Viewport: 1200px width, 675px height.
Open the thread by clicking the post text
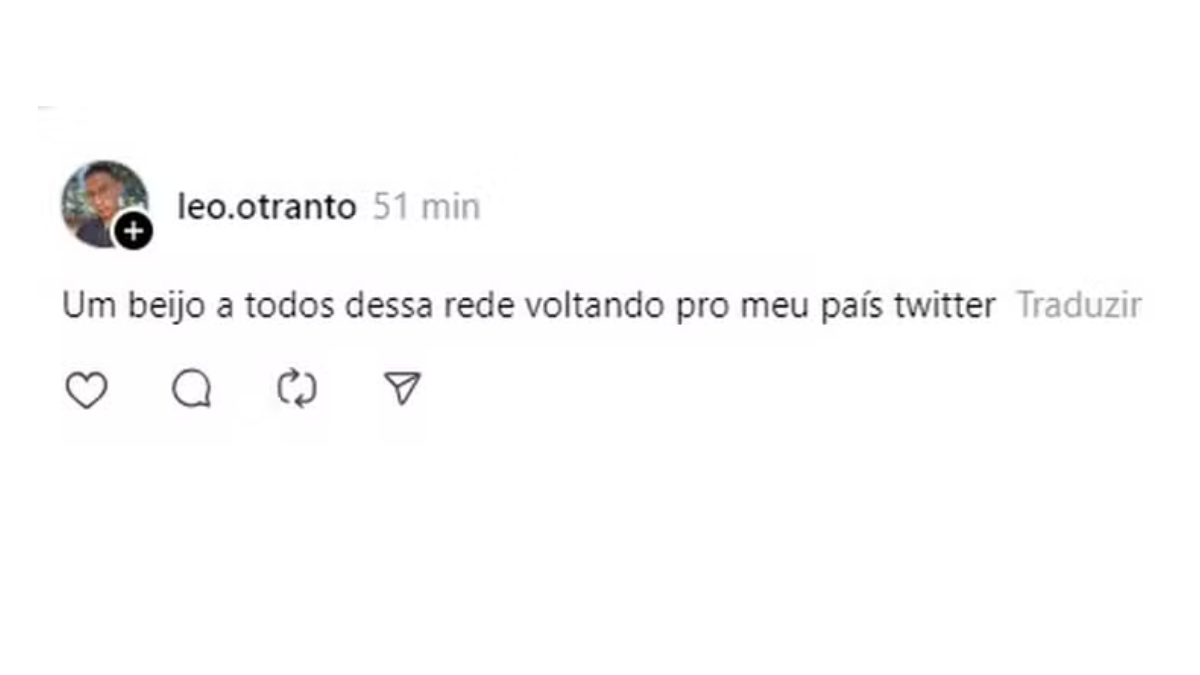529,306
